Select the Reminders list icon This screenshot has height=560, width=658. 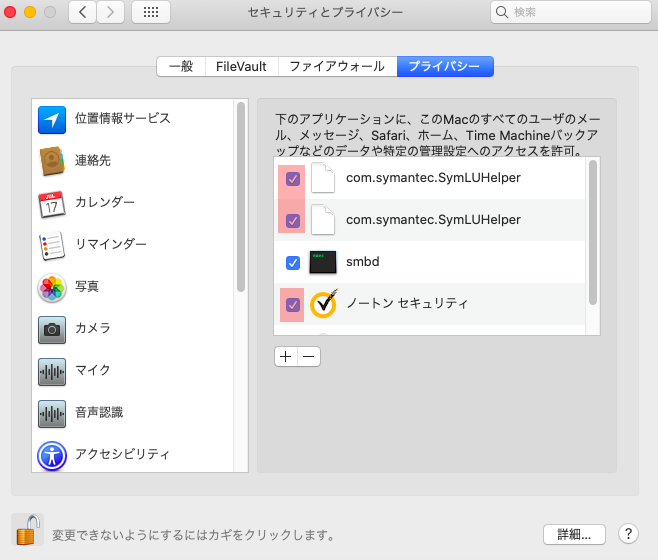(52, 245)
